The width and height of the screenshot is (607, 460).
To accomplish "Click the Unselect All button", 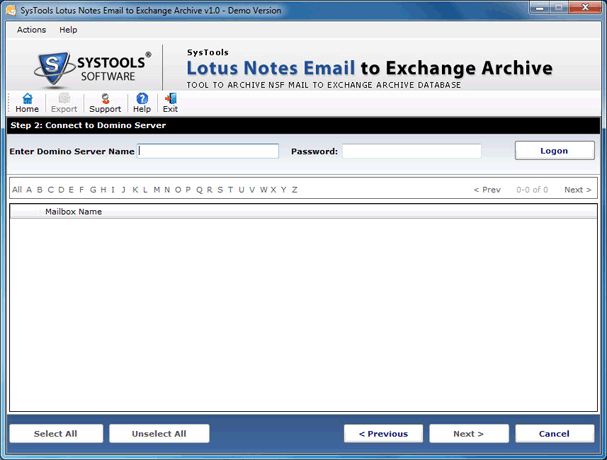I will point(159,434).
